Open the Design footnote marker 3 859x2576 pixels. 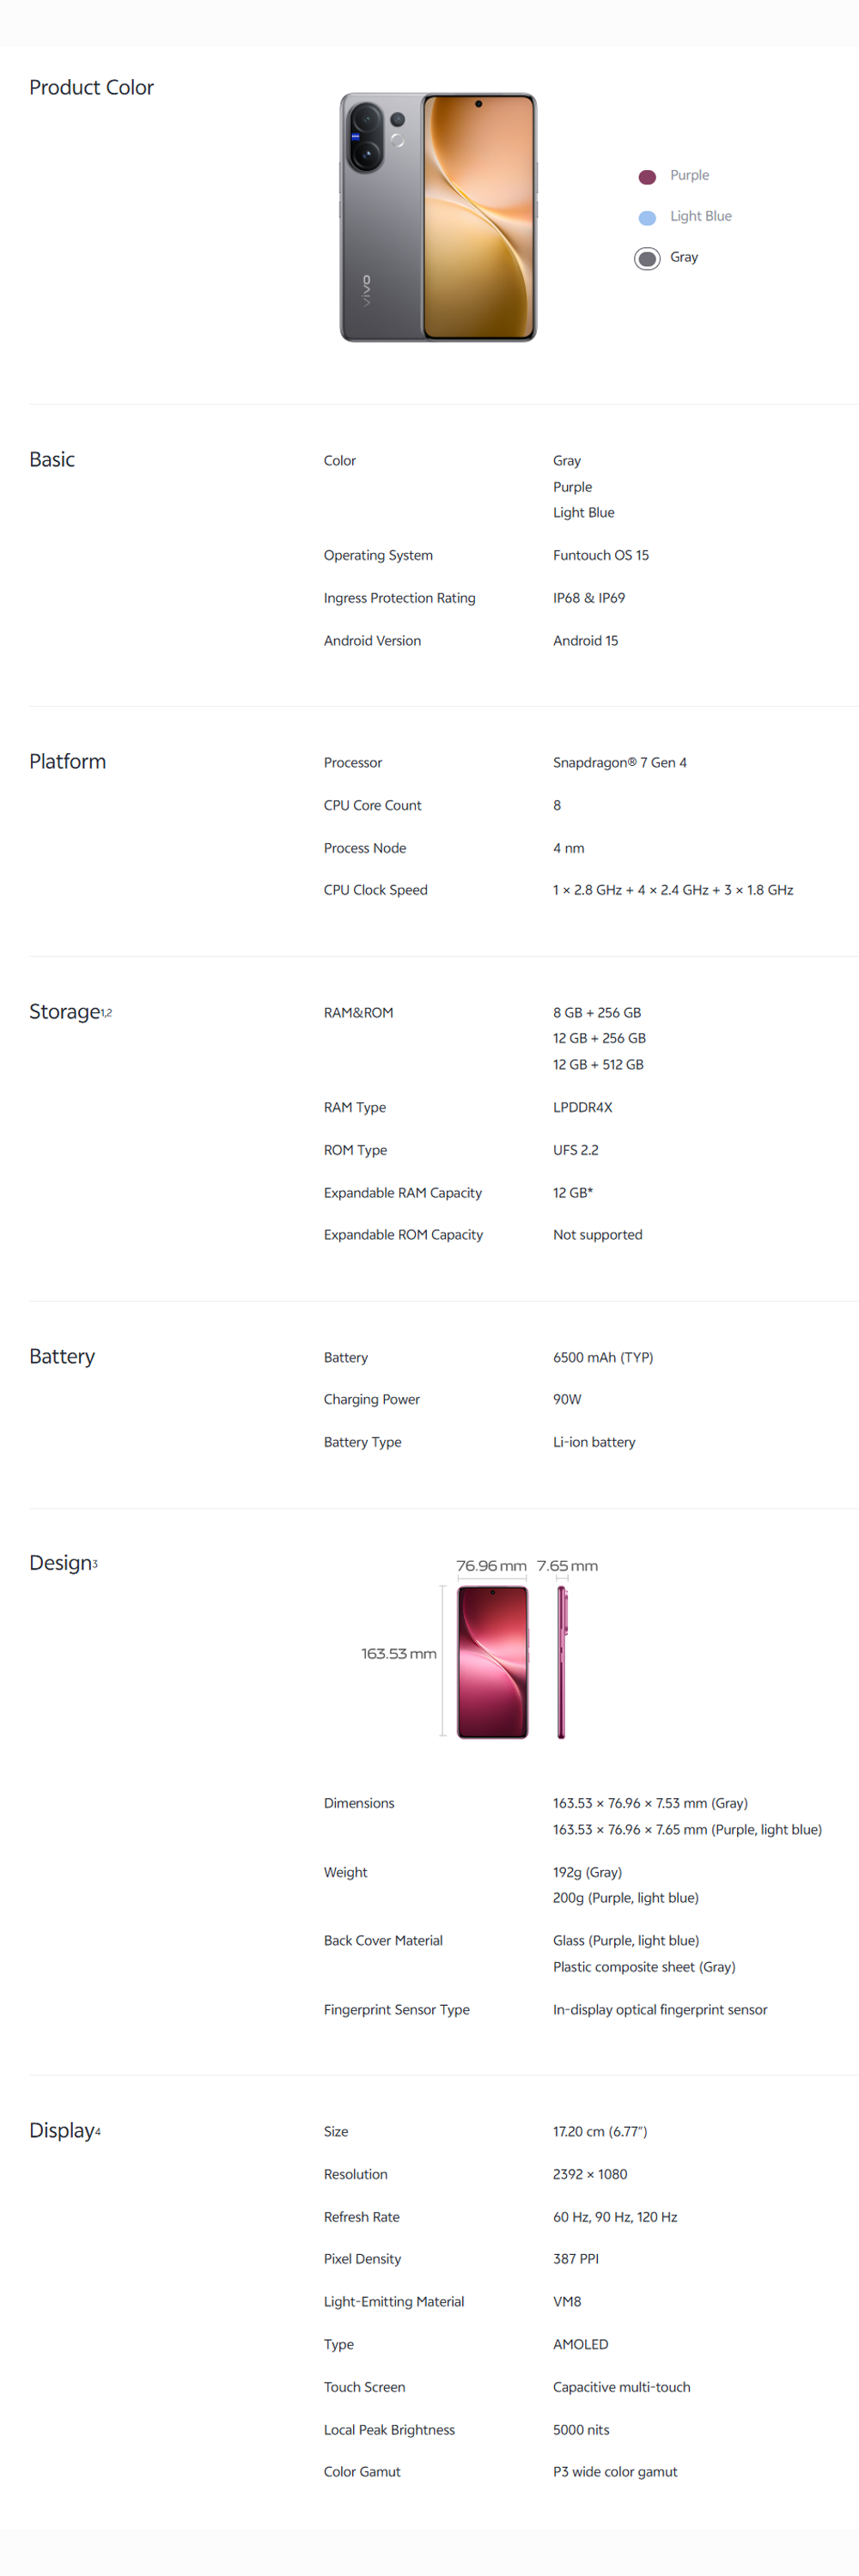click(x=95, y=1565)
